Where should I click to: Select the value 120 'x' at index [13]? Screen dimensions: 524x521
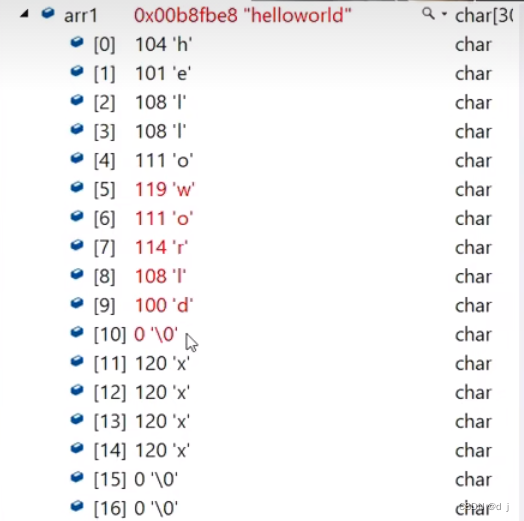(162, 422)
